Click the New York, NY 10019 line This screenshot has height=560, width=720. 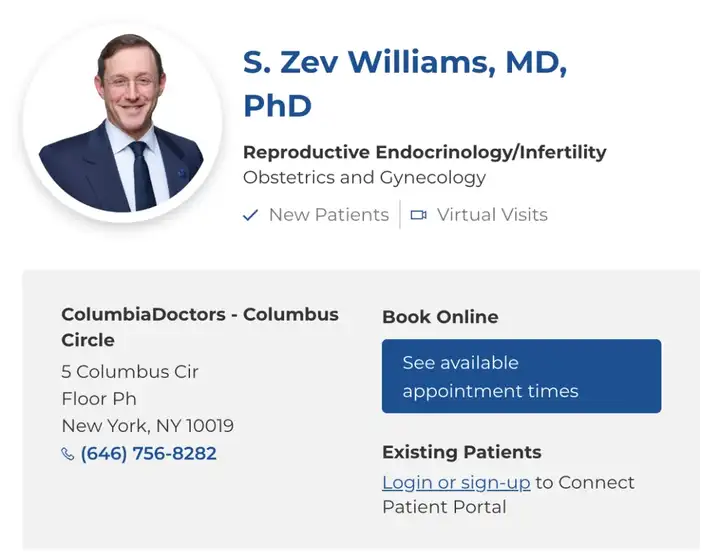[147, 426]
